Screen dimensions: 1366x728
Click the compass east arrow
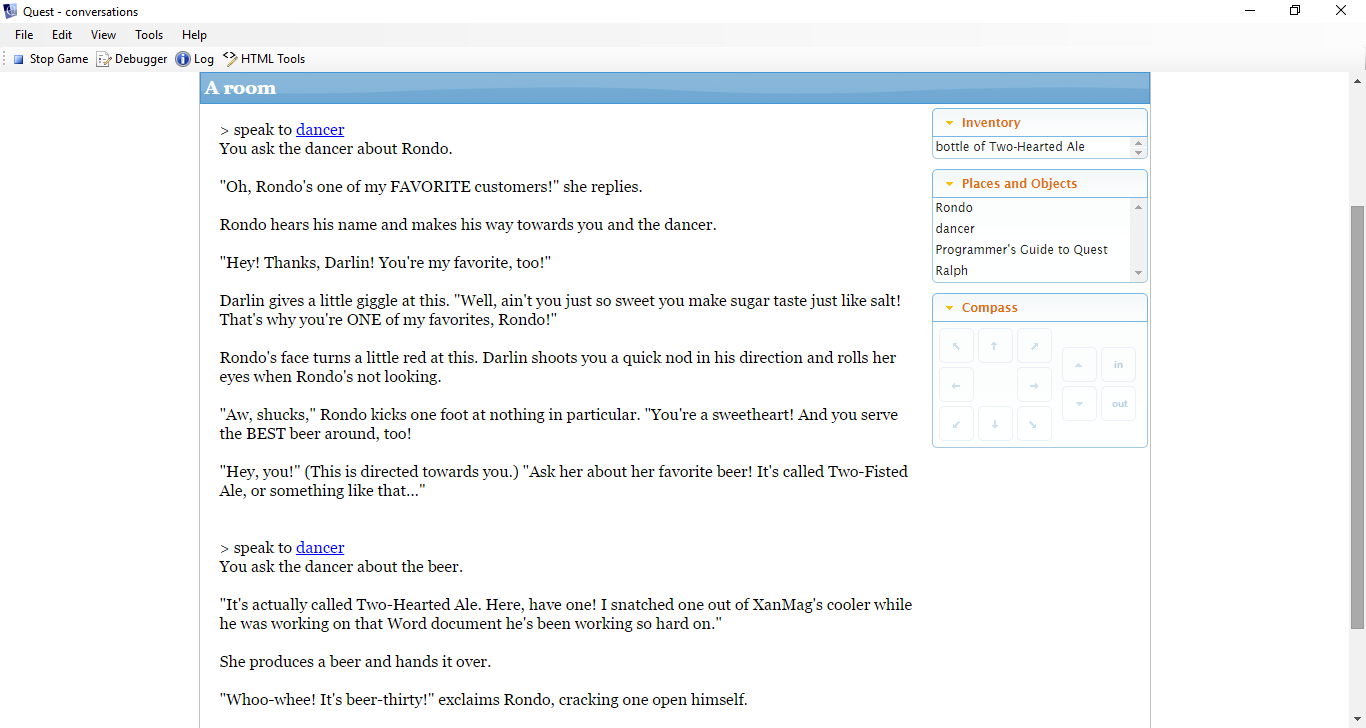point(1034,385)
